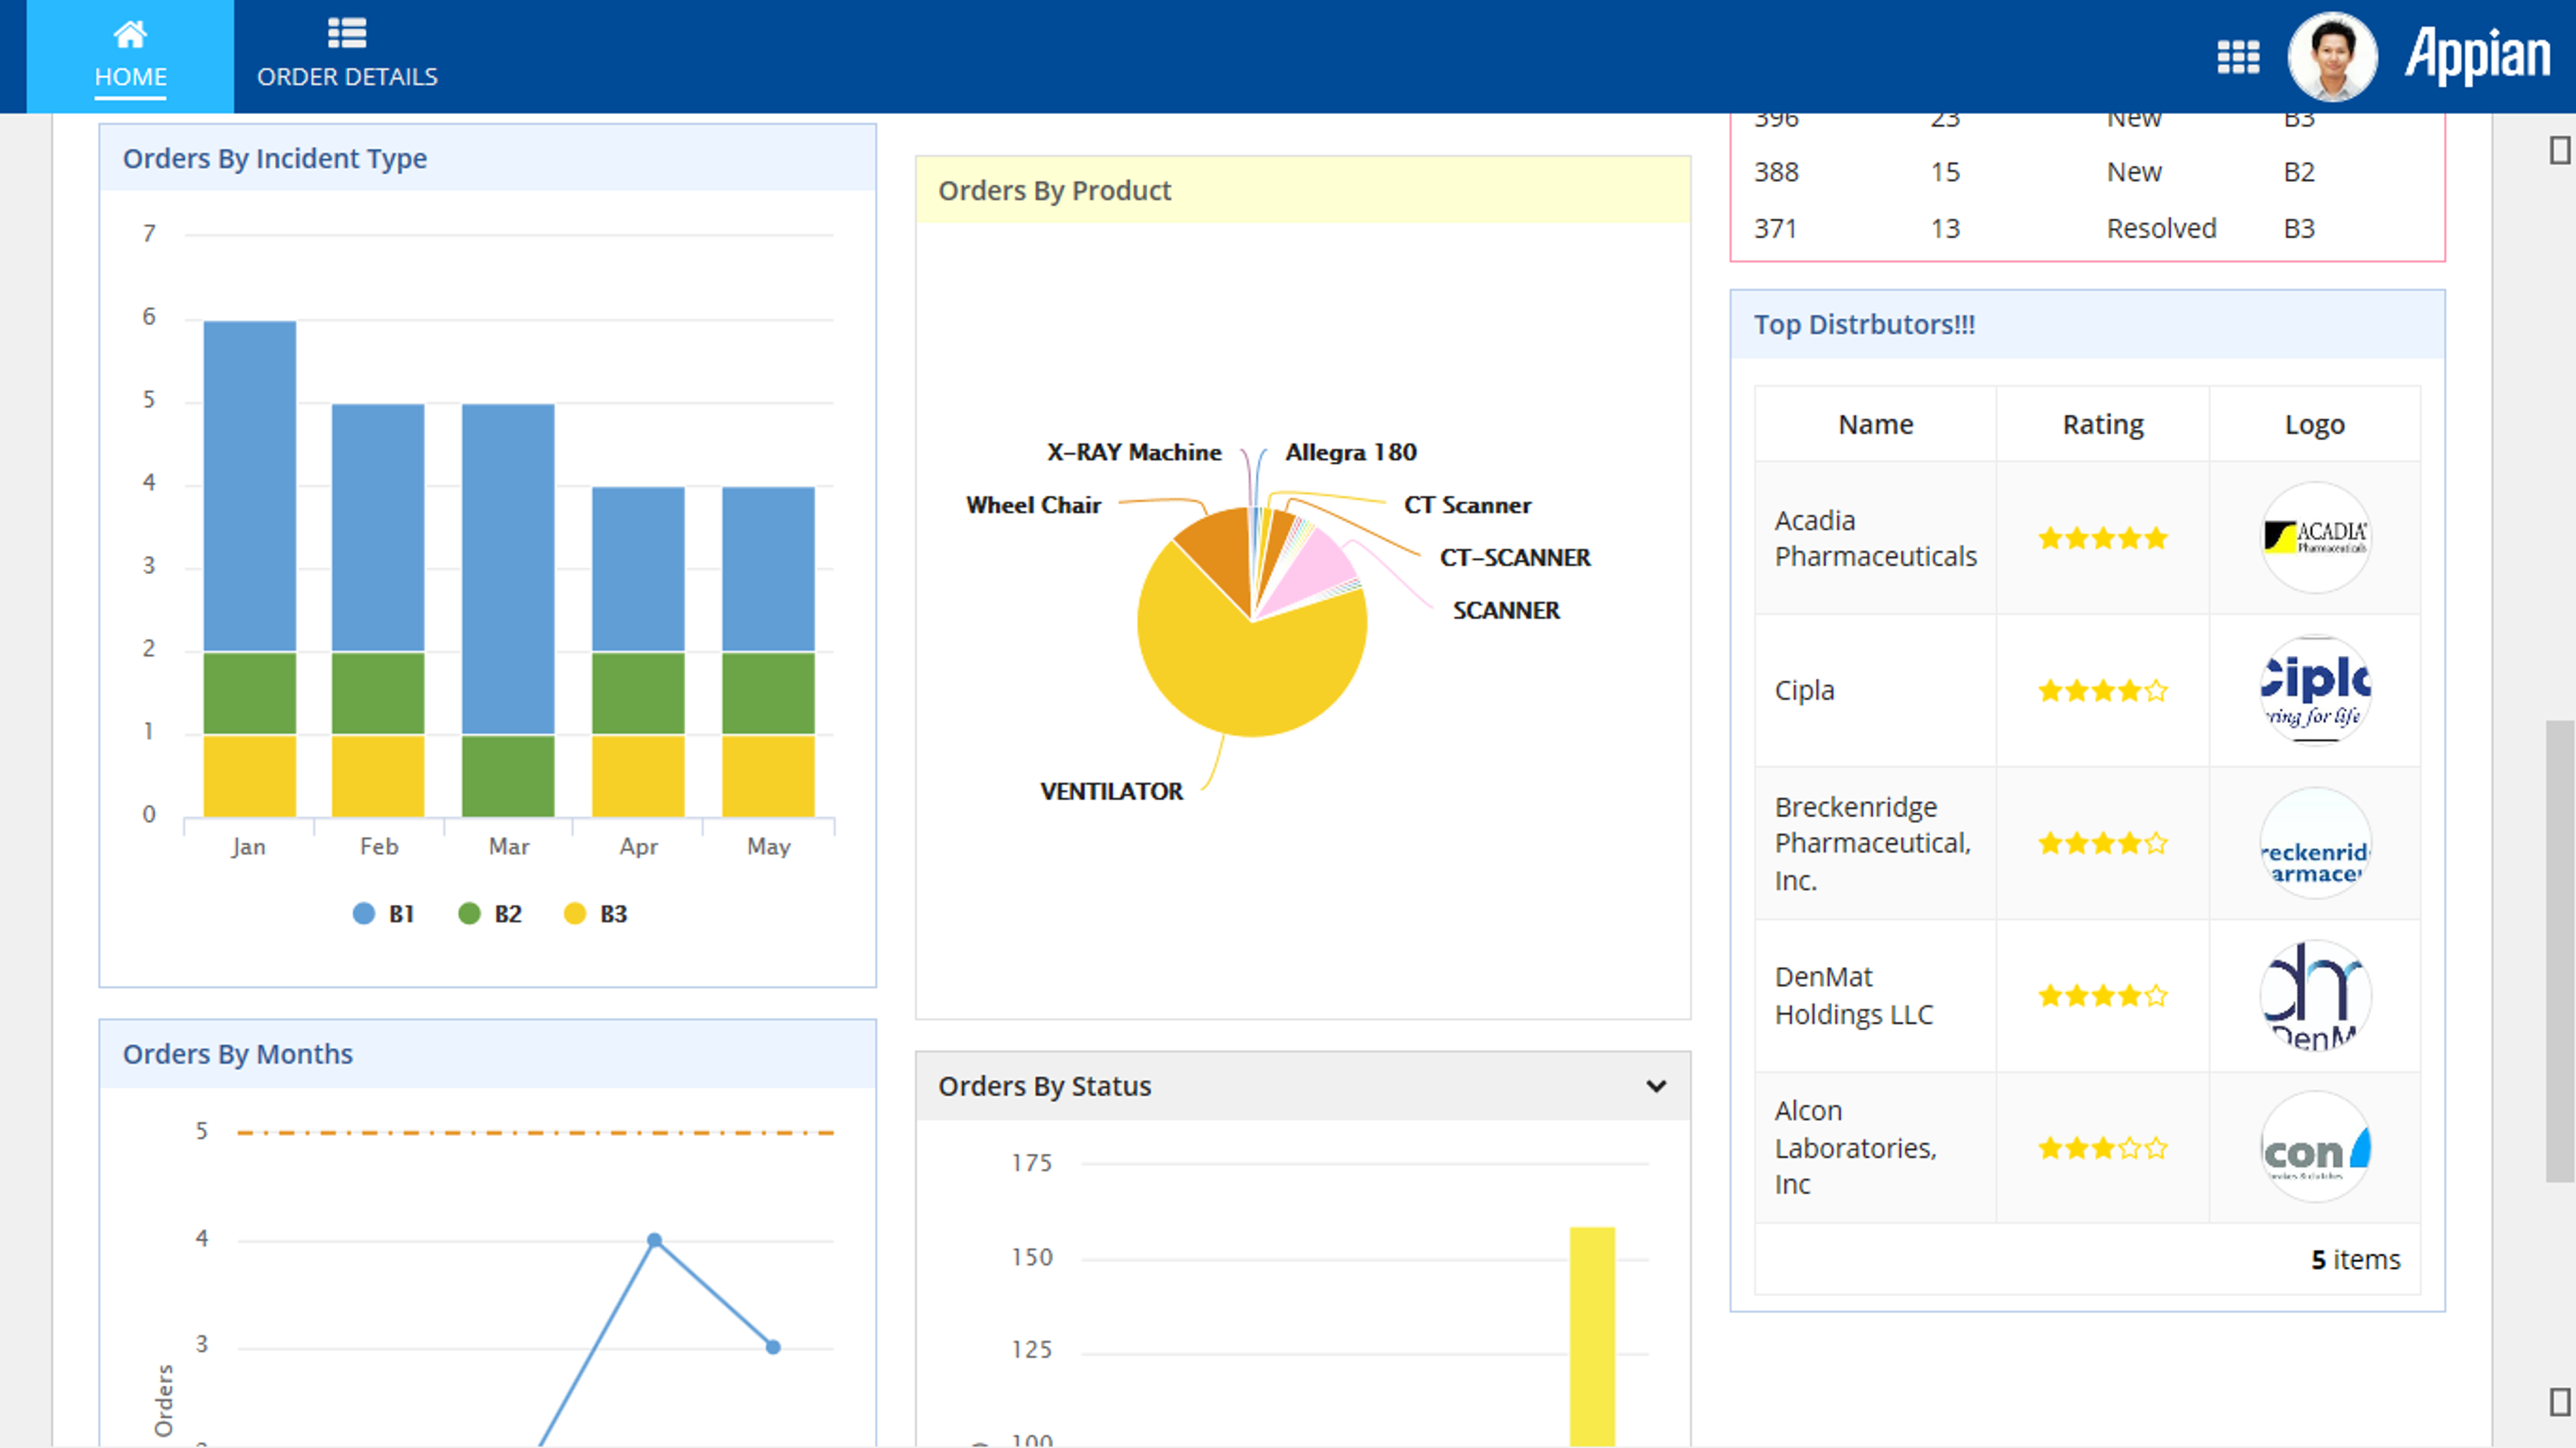The height and width of the screenshot is (1448, 2576).
Task: Click the 'Orders By Months' heading
Action: click(238, 1054)
